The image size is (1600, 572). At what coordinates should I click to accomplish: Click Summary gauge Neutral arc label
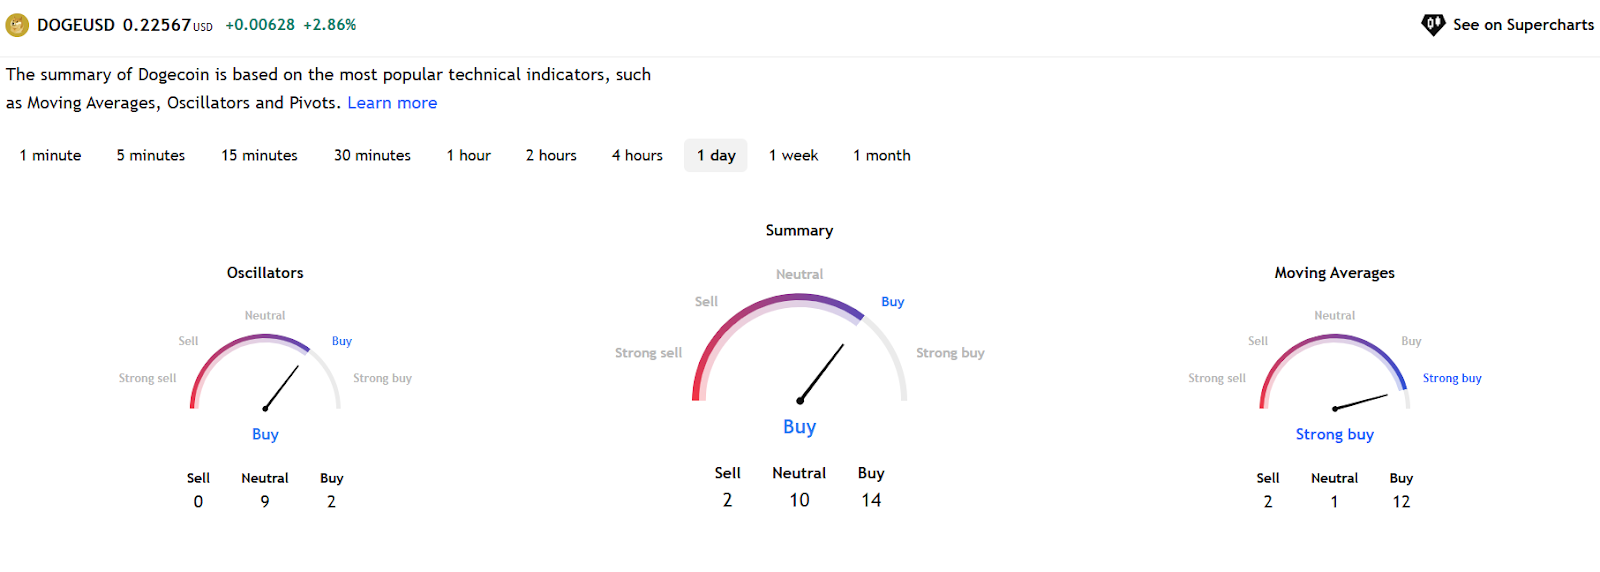[799, 274]
